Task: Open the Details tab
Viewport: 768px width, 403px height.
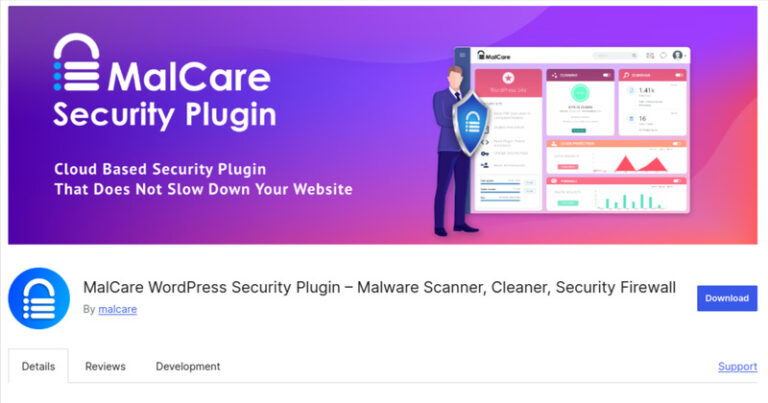Action: point(38,366)
